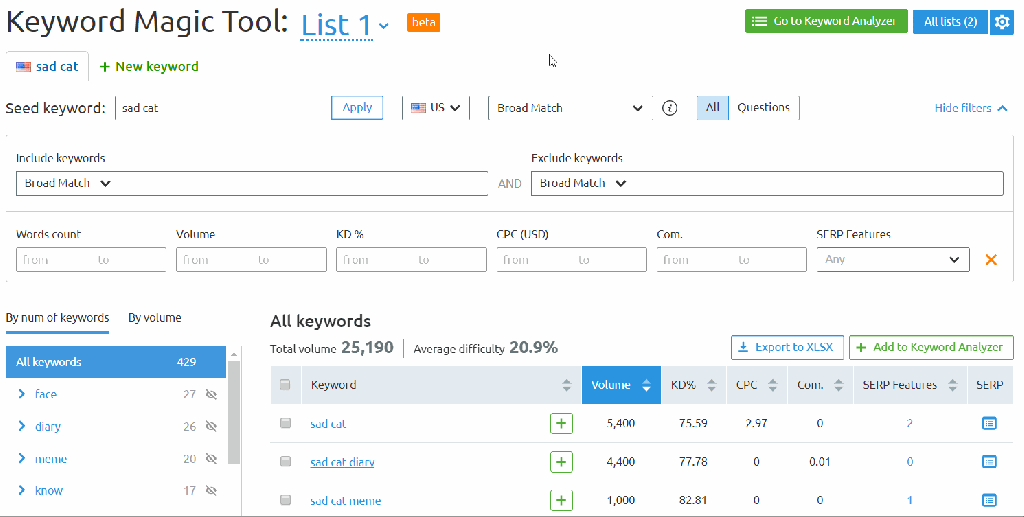Viewport: 1024px width, 517px height.
Task: Sort by SERP Features column arrows
Action: (953, 385)
